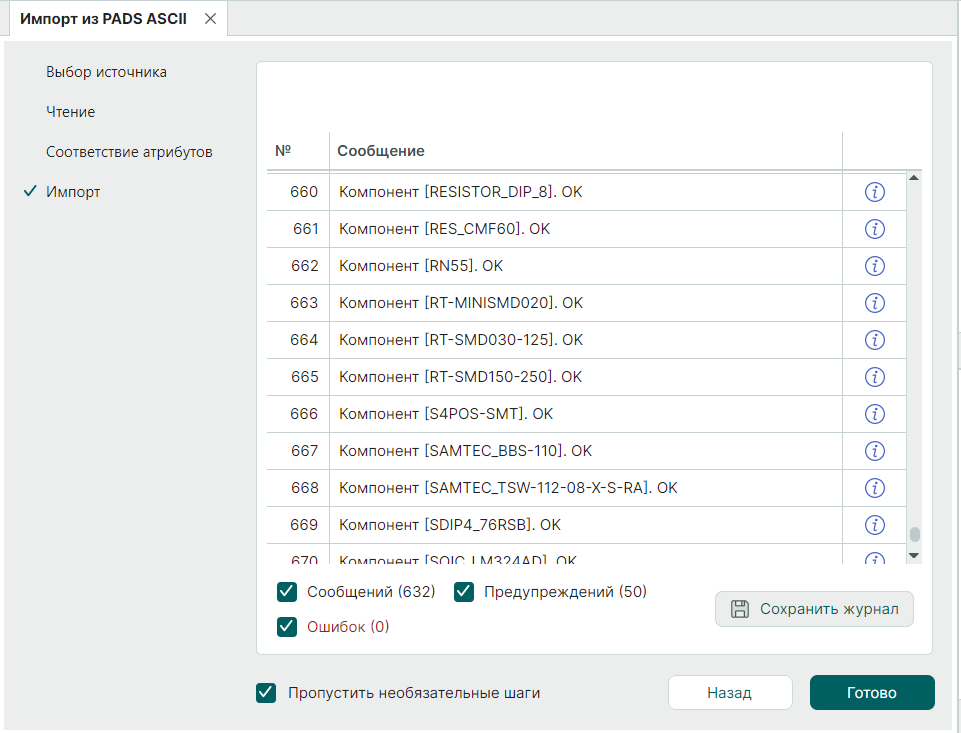Toggle the Предупреждений (50) checkbox
The width and height of the screenshot is (961, 733).
tap(464, 592)
